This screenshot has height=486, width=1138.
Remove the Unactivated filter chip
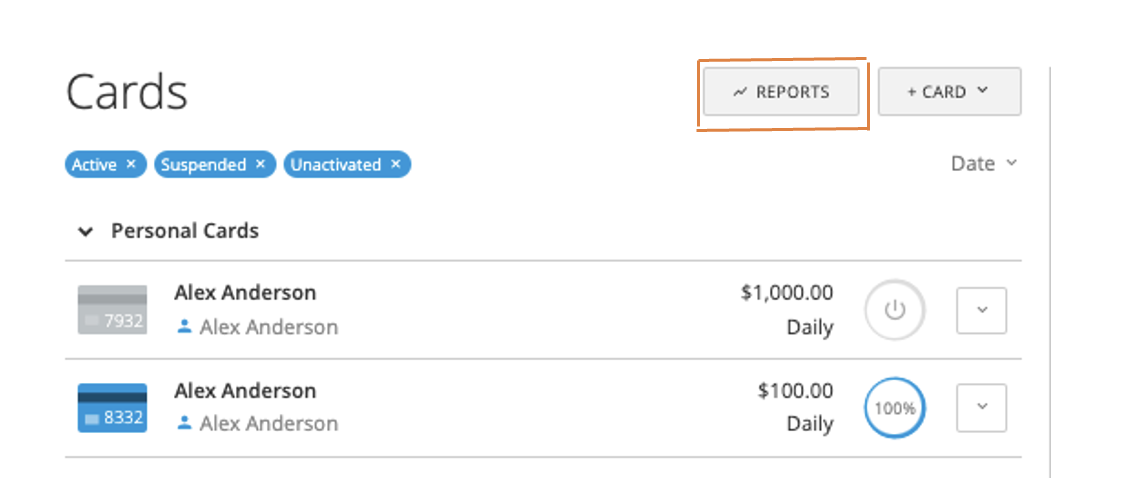pyautogui.click(x=396, y=164)
